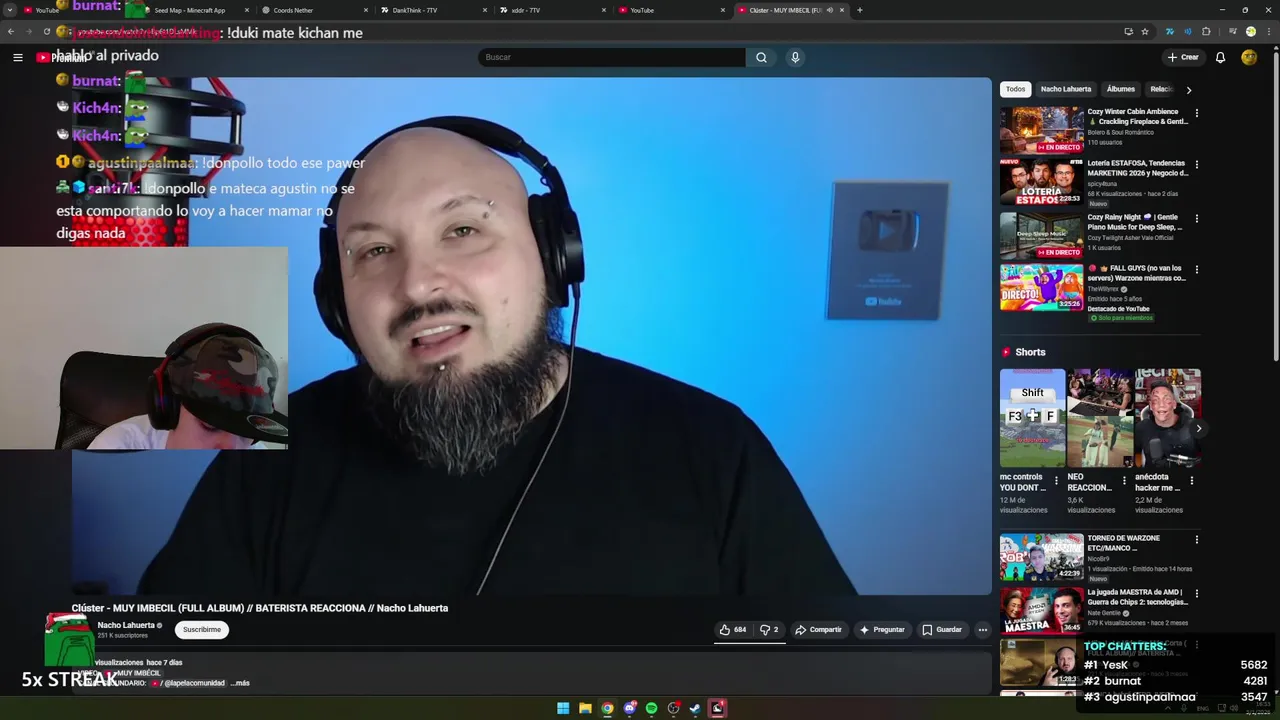Open options for Lotería ESTAFOSA video

click(x=1196, y=164)
